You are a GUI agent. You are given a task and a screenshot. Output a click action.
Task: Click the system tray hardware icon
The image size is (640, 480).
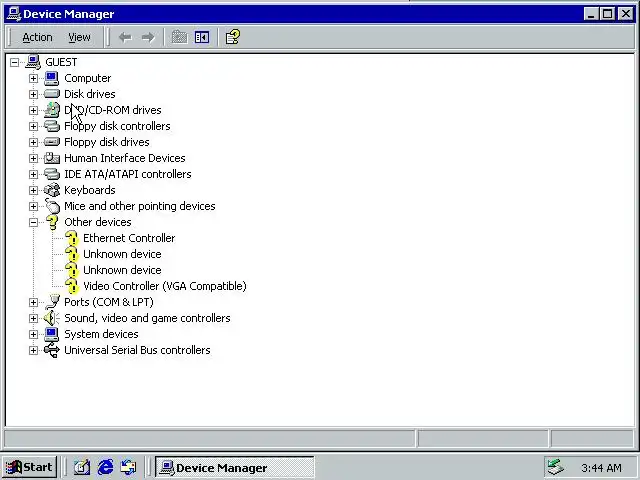pyautogui.click(x=555, y=467)
